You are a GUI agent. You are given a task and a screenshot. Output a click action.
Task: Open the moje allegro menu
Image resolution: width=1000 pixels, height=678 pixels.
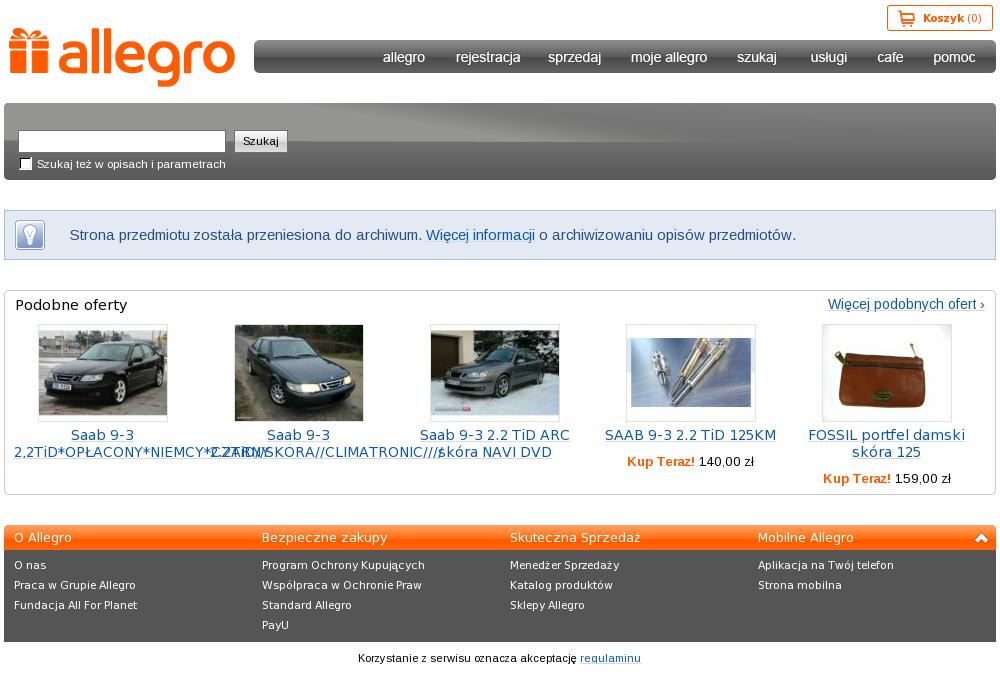669,57
